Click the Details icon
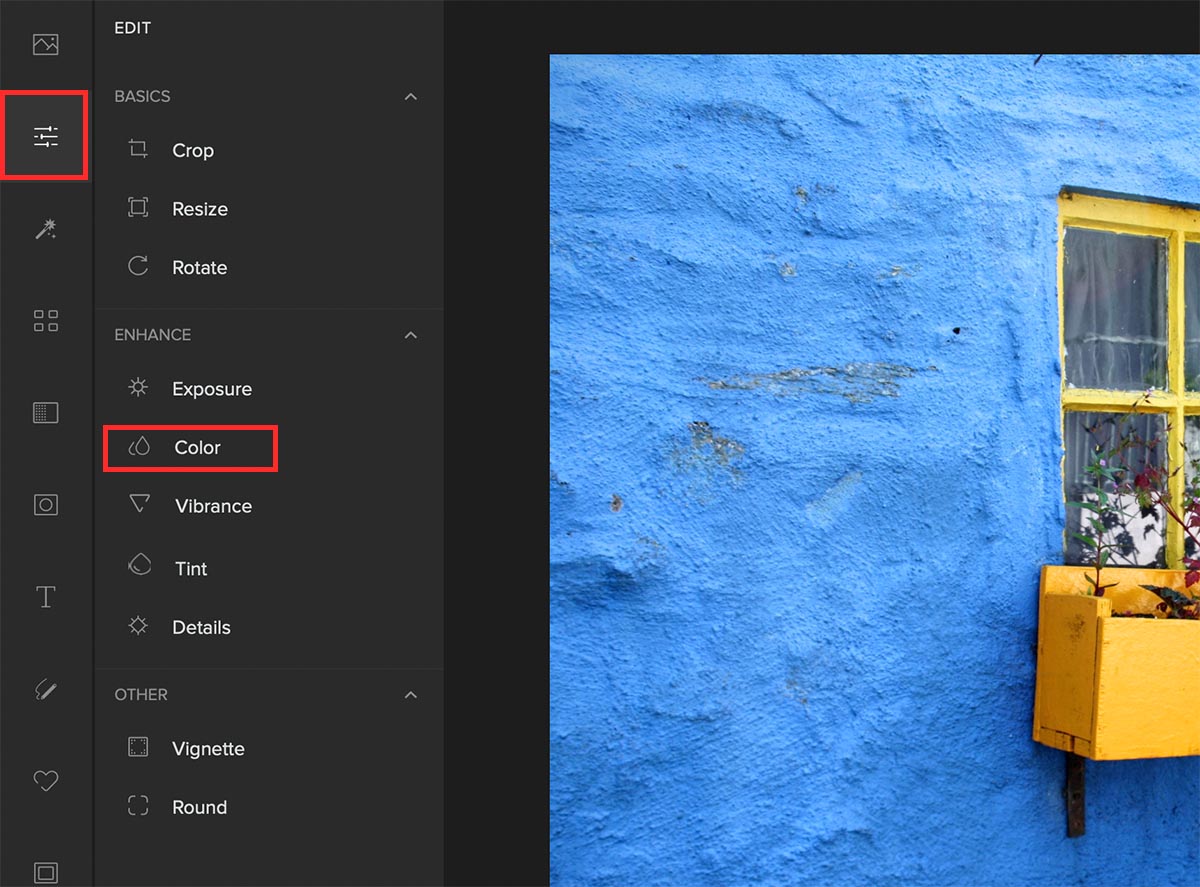 click(x=138, y=626)
